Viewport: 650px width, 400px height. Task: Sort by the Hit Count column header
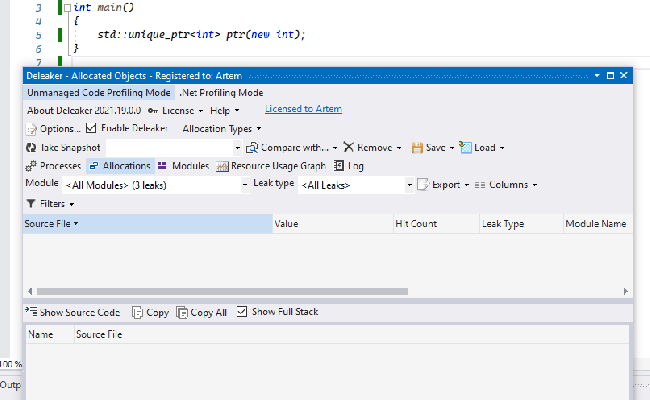[437, 224]
